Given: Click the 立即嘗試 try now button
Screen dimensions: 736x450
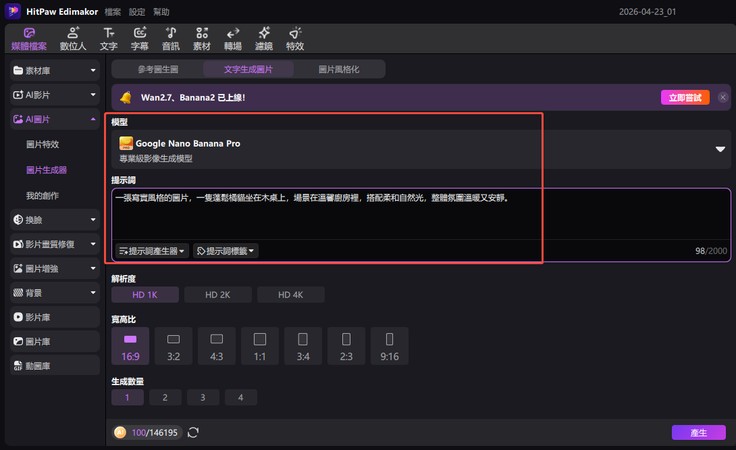Looking at the screenshot, I should pyautogui.click(x=685, y=98).
